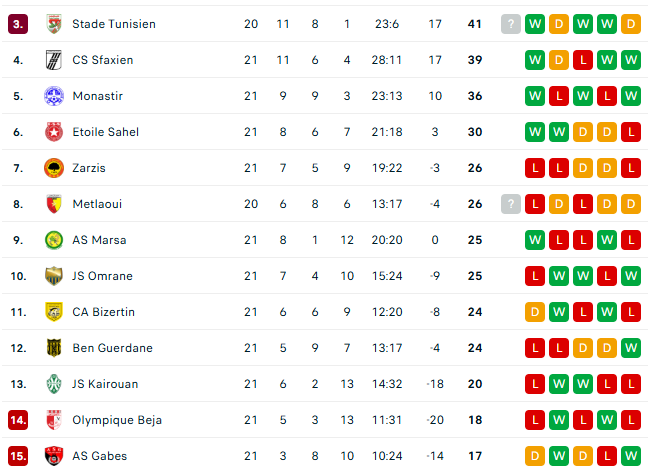Click the Ben Guerdane club crest
The width and height of the screenshot is (648, 470).
coord(54,348)
